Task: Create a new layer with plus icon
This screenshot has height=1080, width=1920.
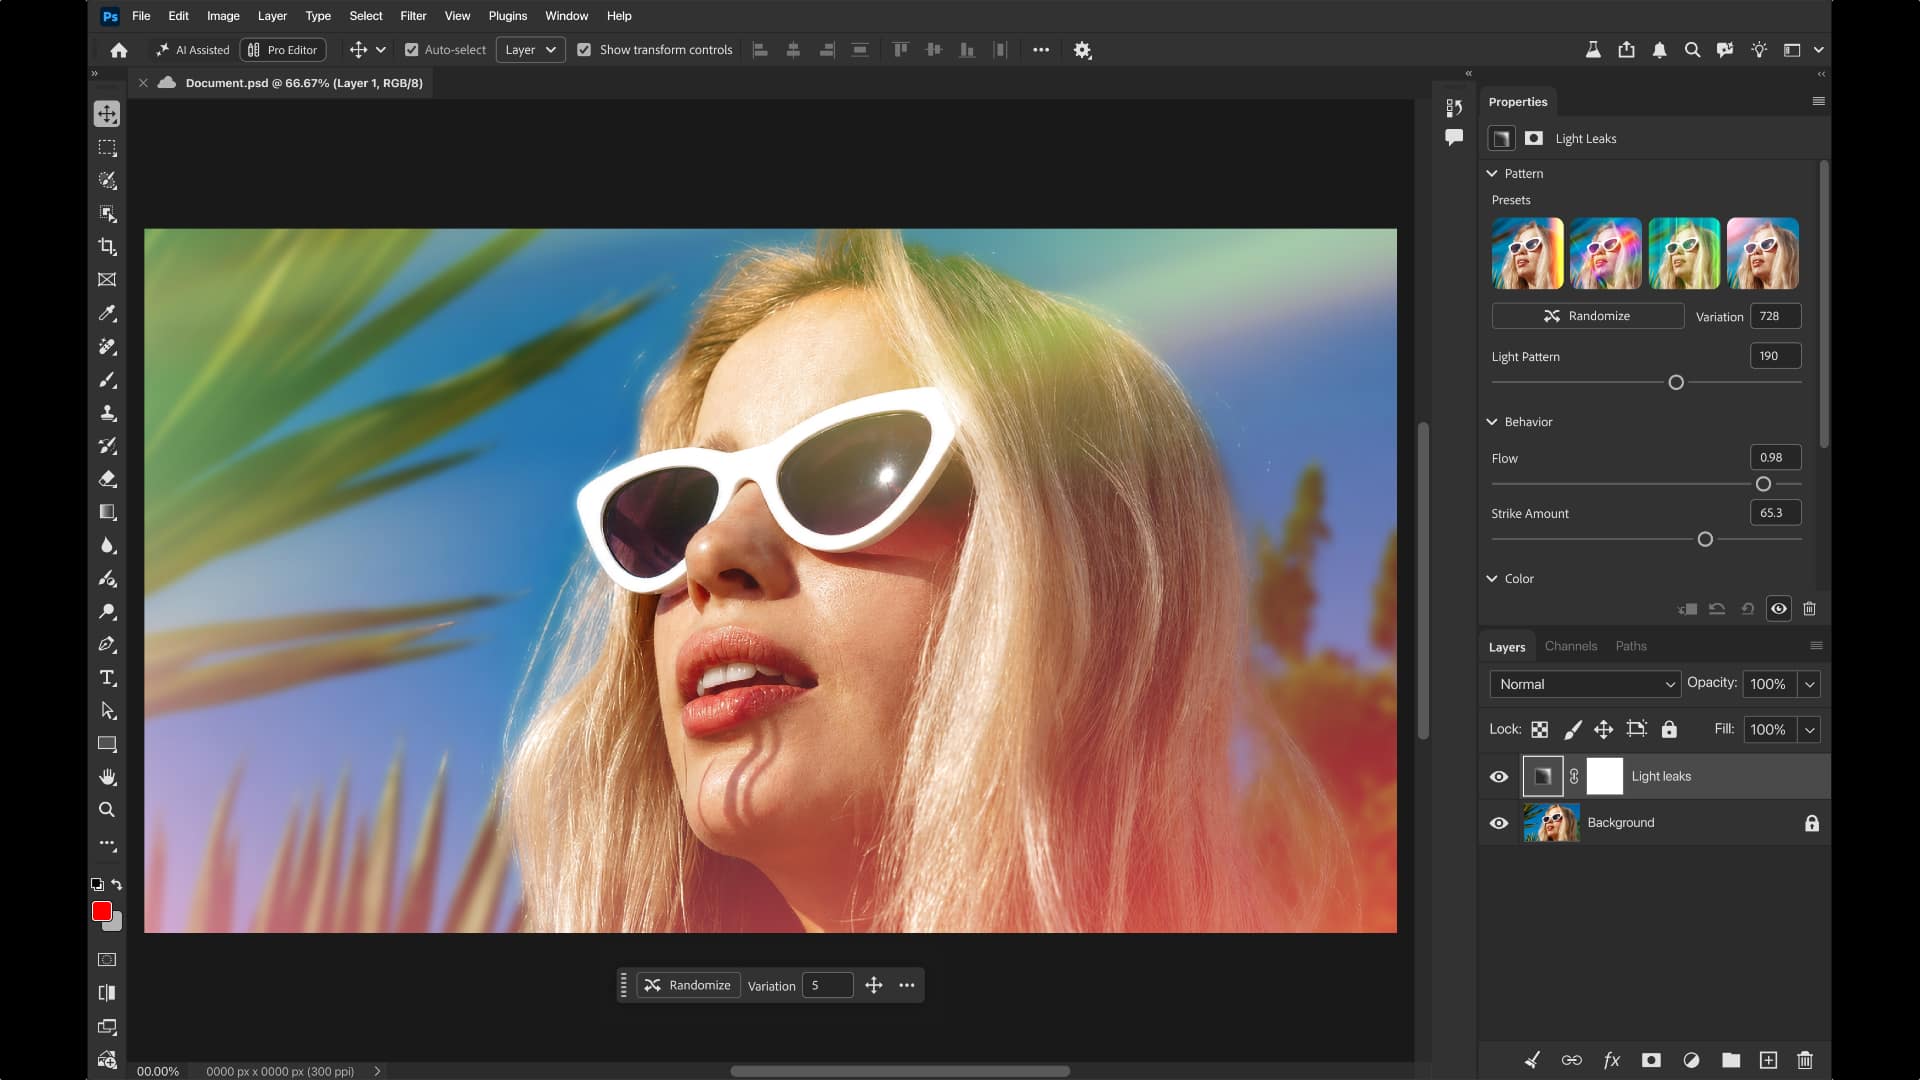Action: click(x=1768, y=1060)
